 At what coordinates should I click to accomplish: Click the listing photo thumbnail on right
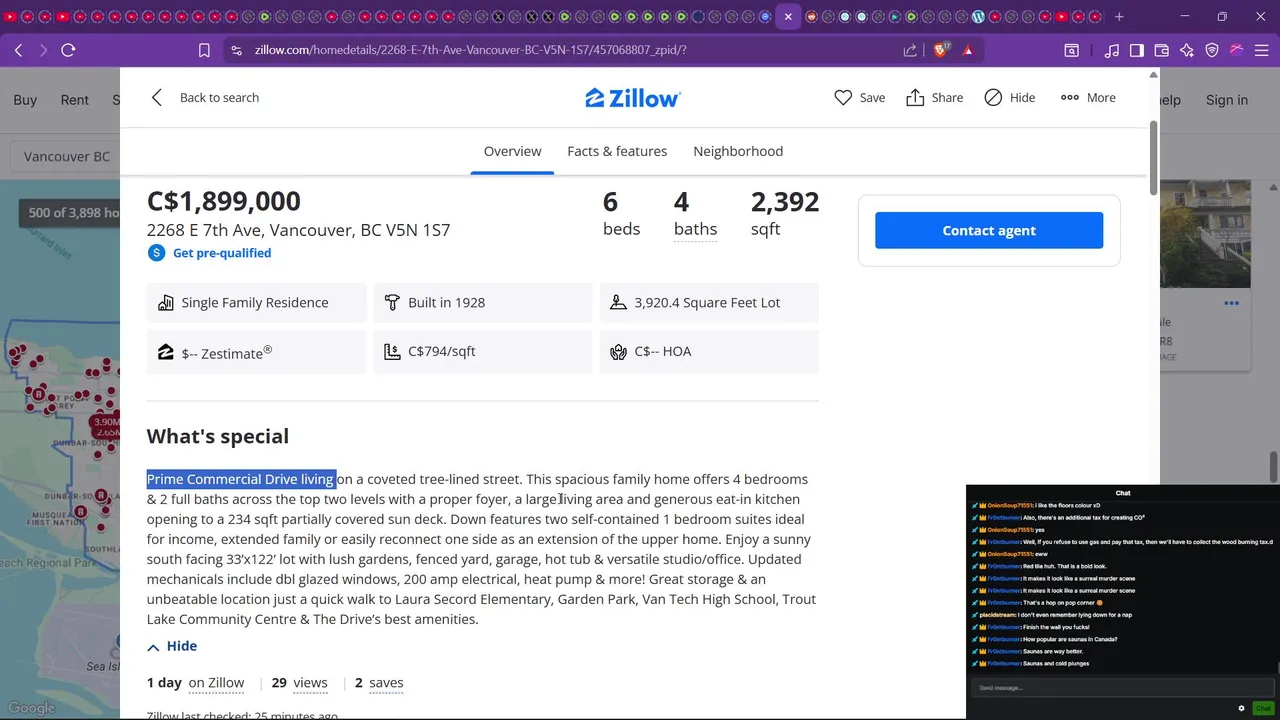pos(1205,234)
